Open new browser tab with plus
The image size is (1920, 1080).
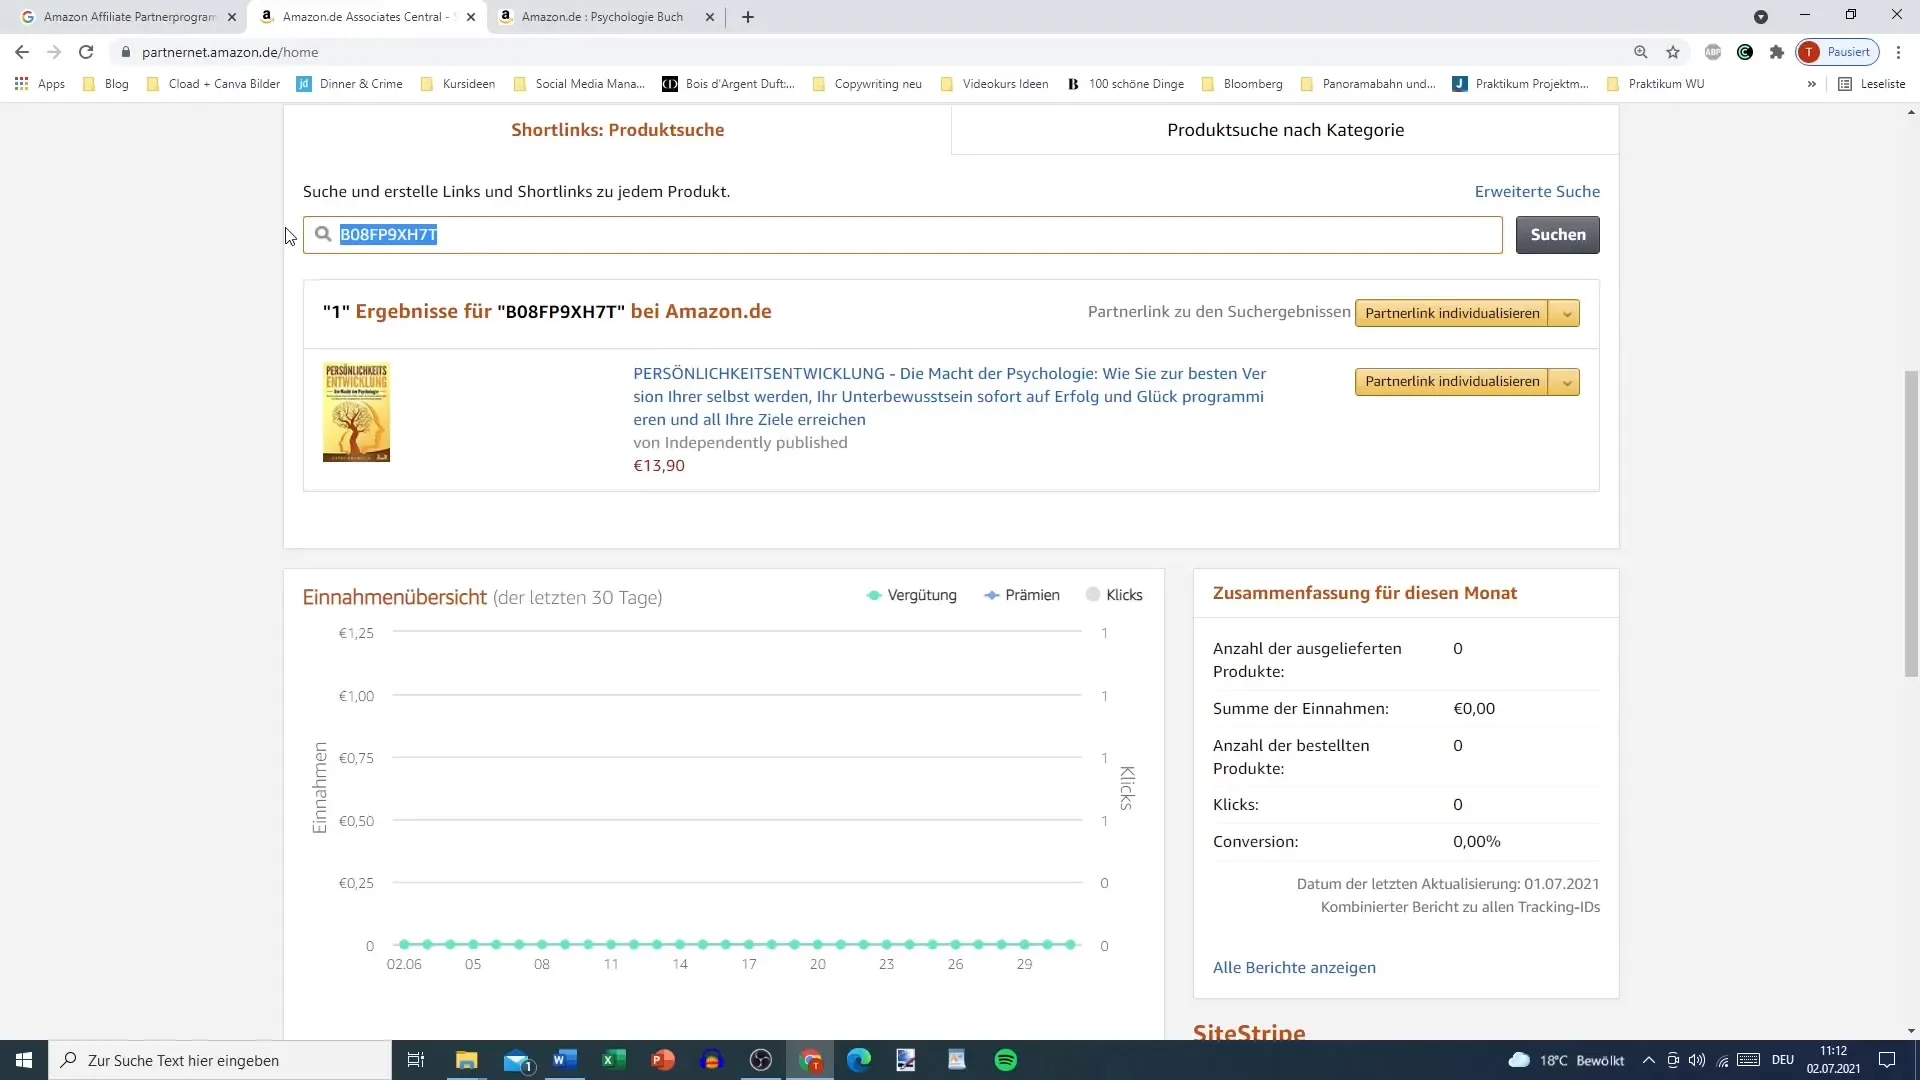tap(748, 17)
